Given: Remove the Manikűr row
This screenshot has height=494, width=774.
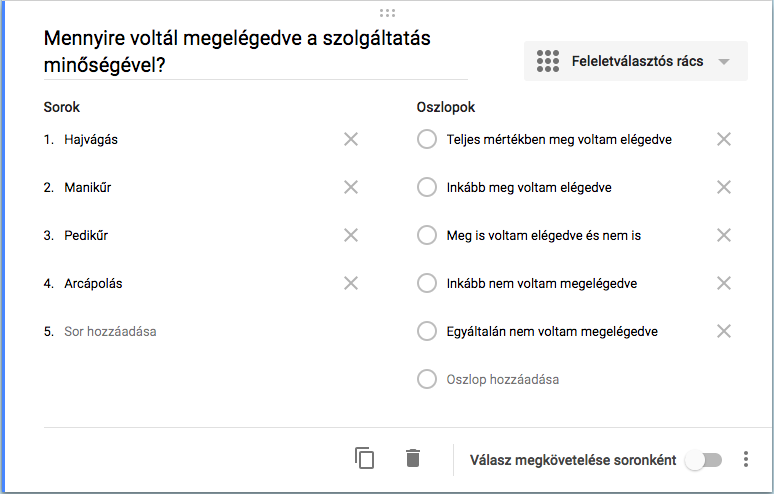Looking at the screenshot, I should 351,187.
